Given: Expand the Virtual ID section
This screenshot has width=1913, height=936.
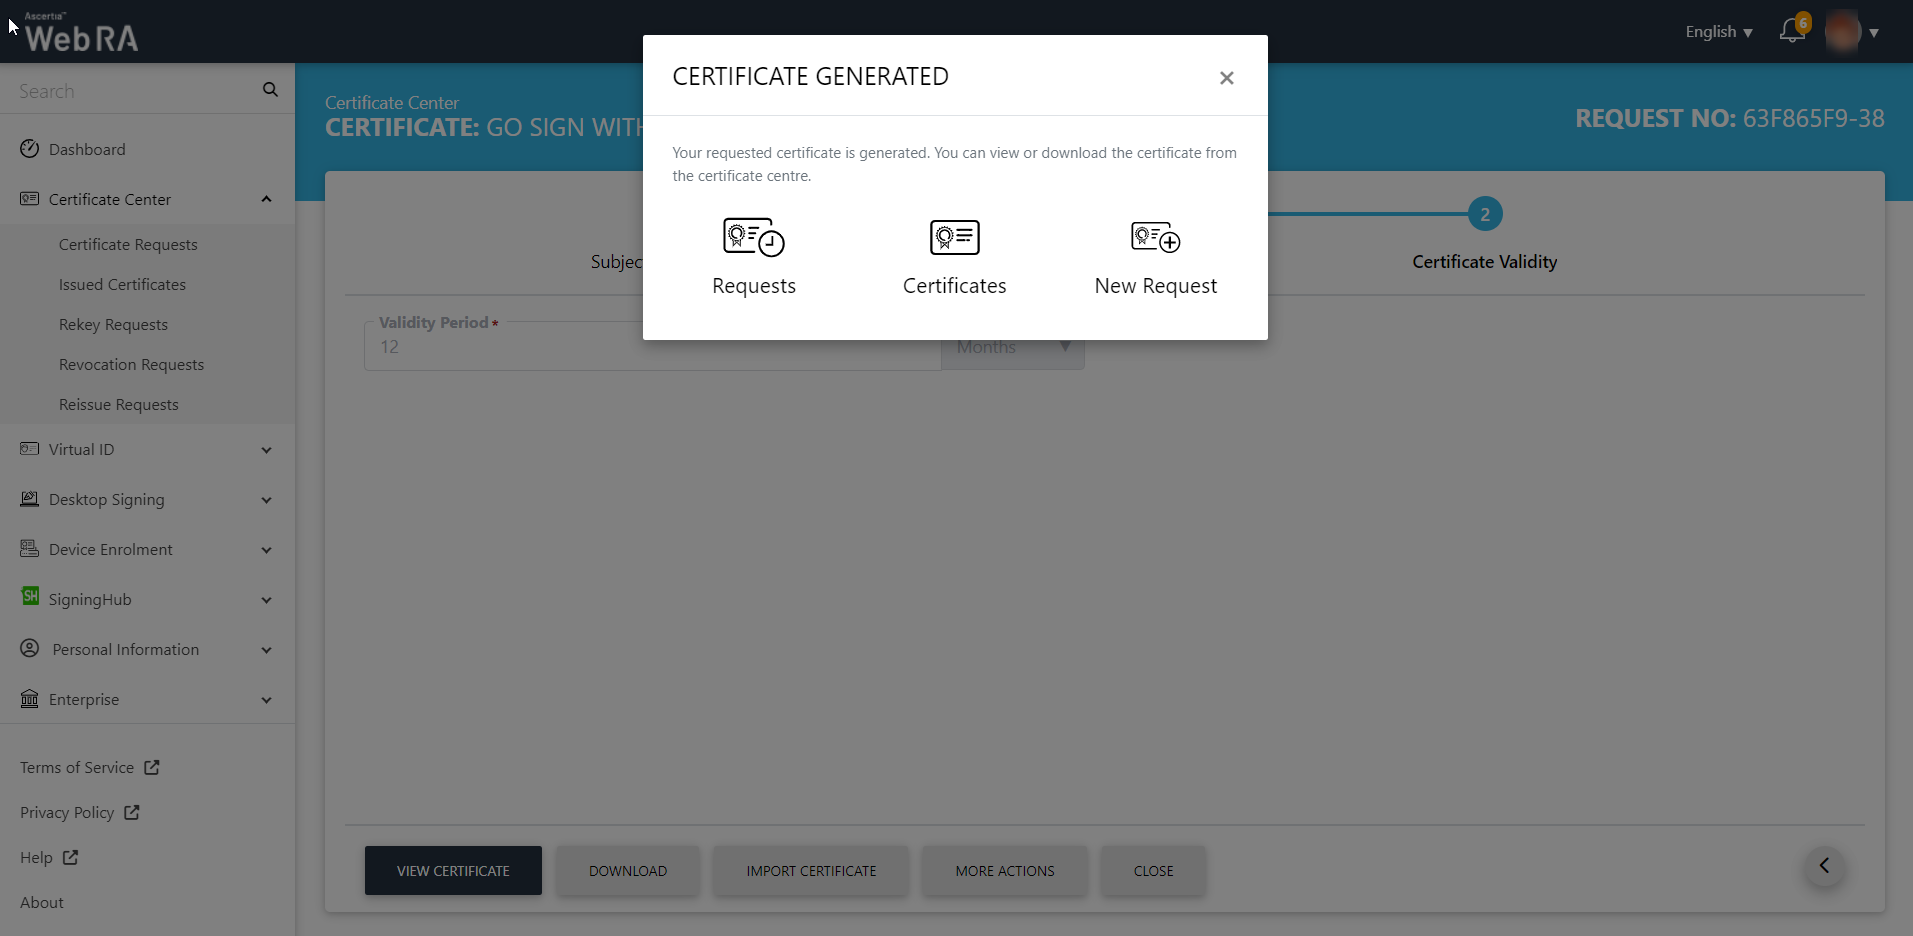Looking at the screenshot, I should [x=266, y=450].
